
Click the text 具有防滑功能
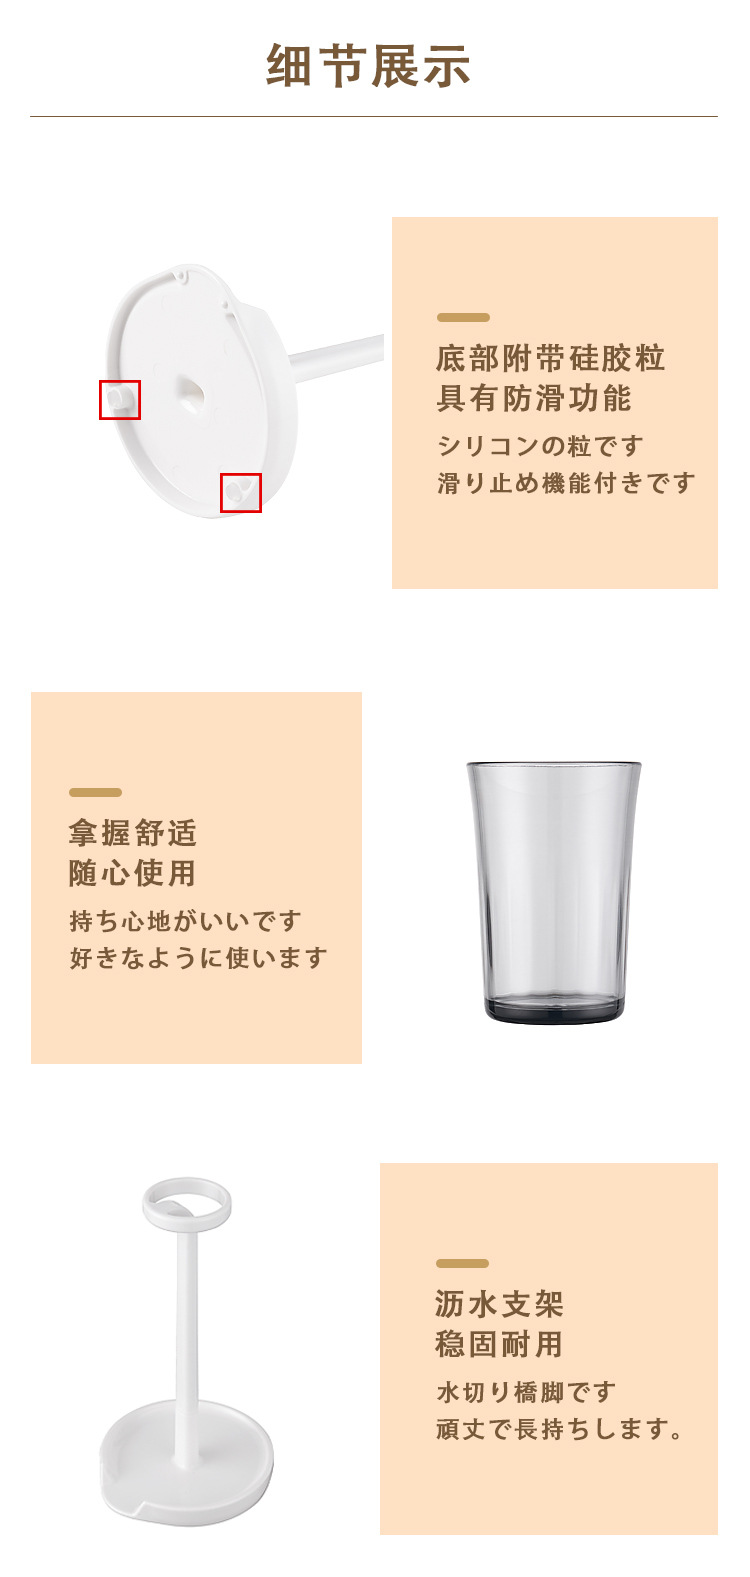tap(534, 398)
